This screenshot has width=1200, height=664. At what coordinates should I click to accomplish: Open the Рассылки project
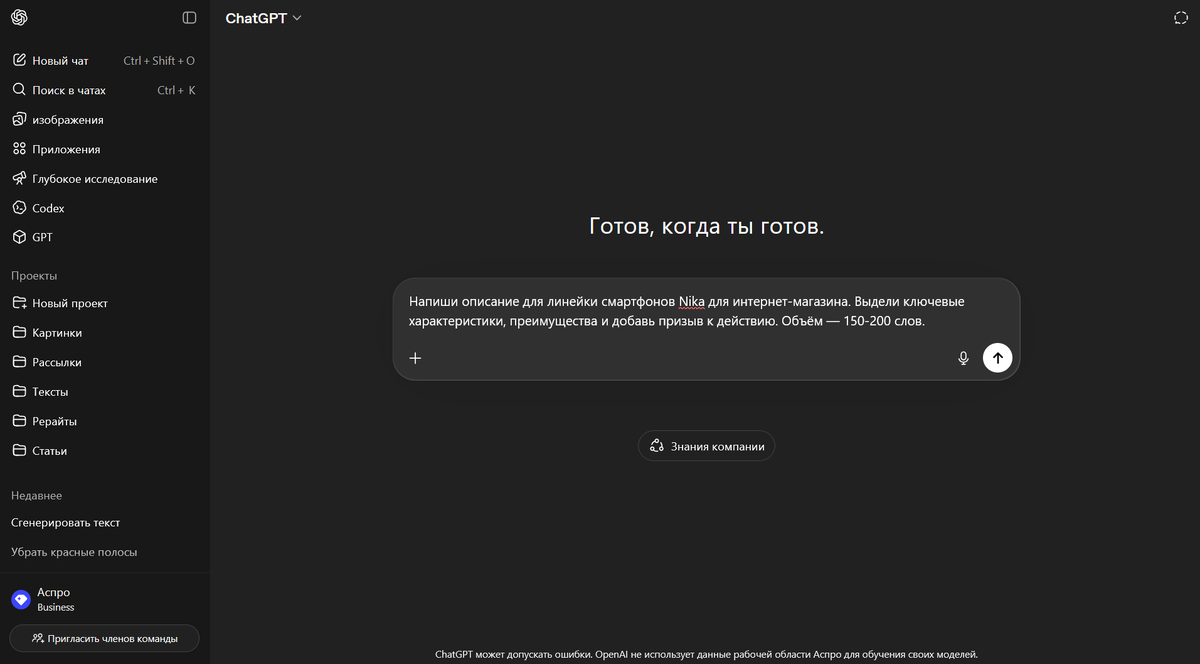point(104,362)
